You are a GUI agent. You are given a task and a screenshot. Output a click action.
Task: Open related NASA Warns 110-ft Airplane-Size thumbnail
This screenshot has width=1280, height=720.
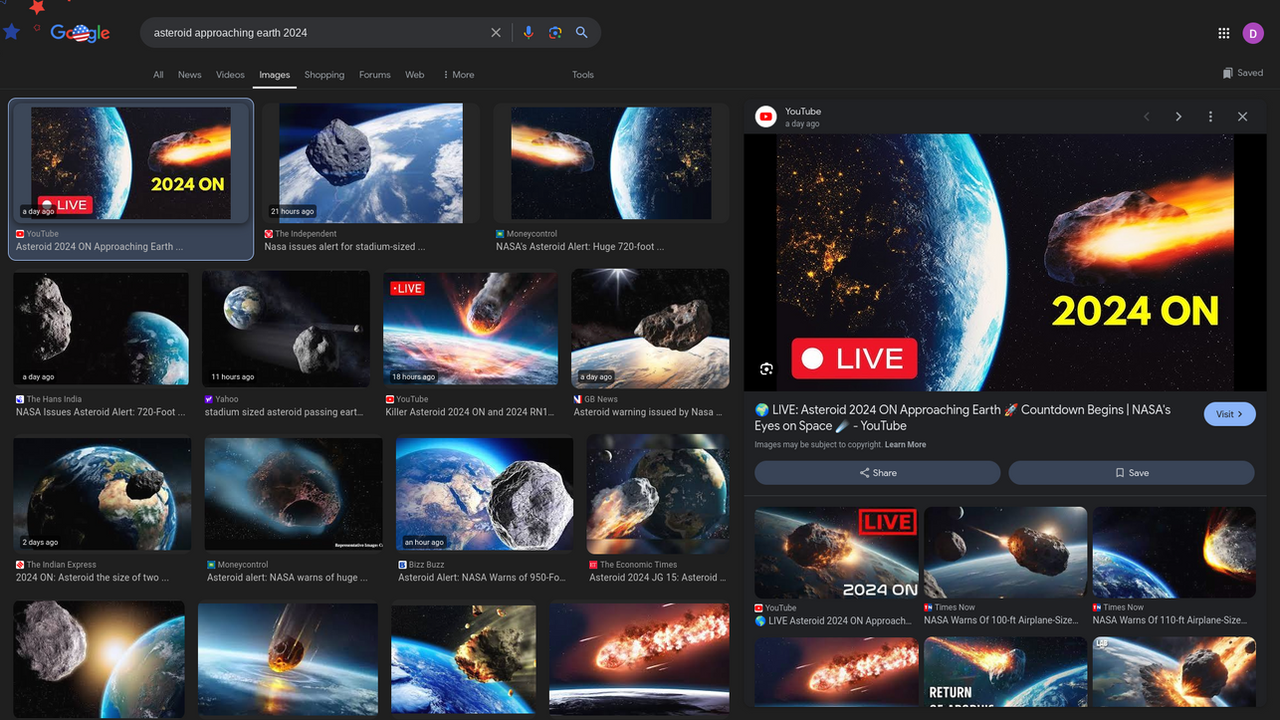1174,553
